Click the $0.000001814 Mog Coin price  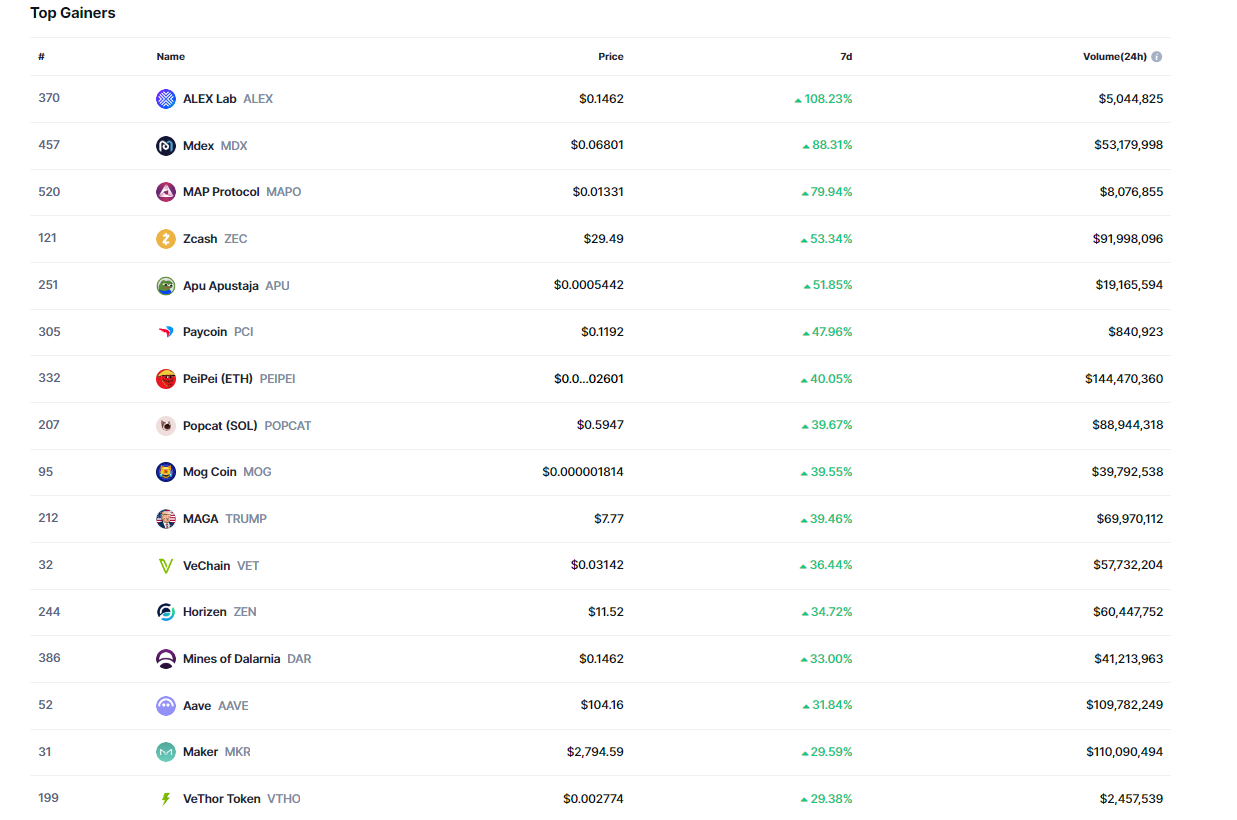pos(583,472)
